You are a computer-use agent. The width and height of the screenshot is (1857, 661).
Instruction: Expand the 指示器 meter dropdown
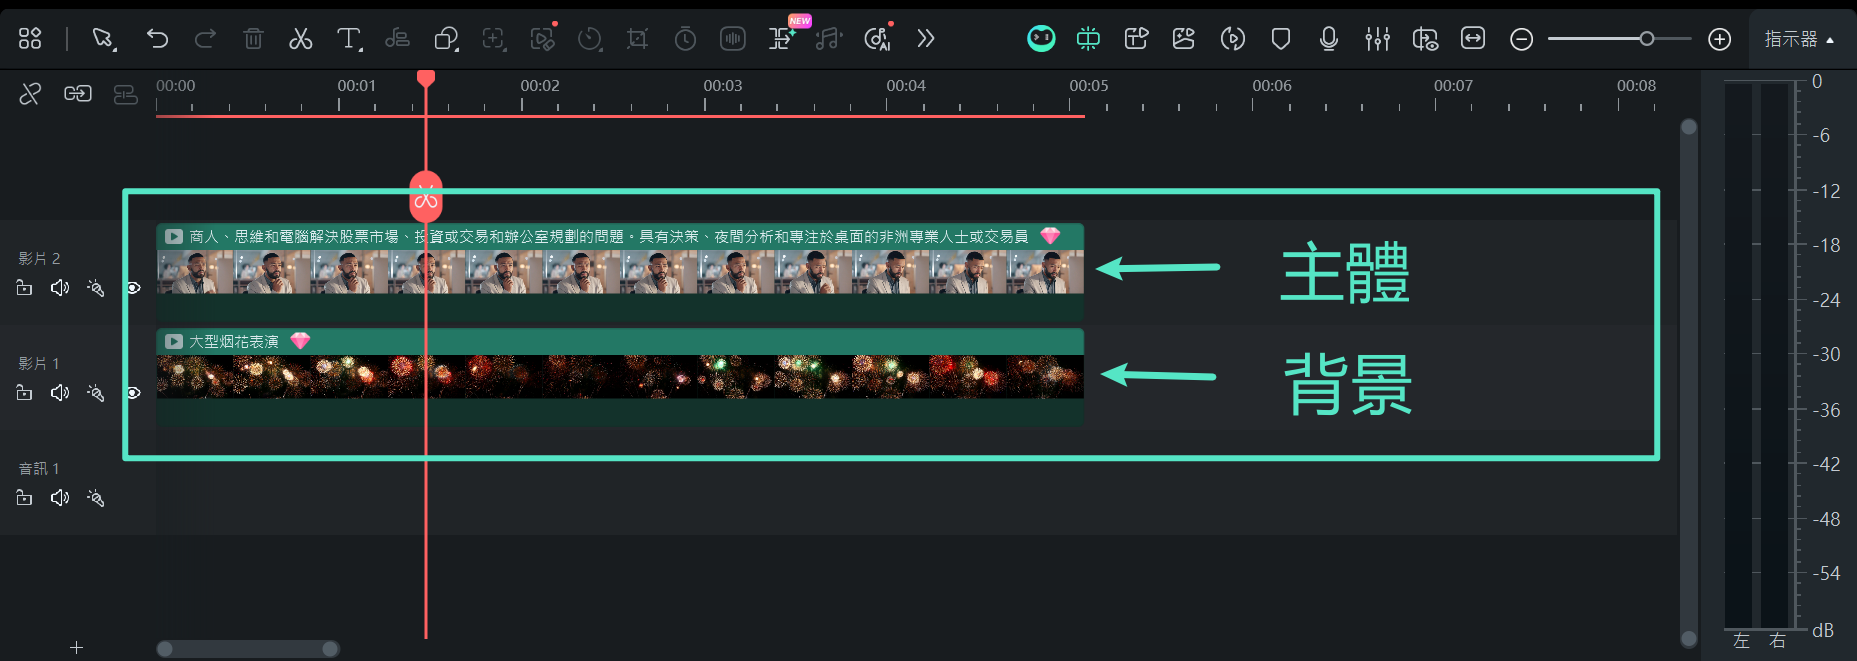pyautogui.click(x=1799, y=39)
